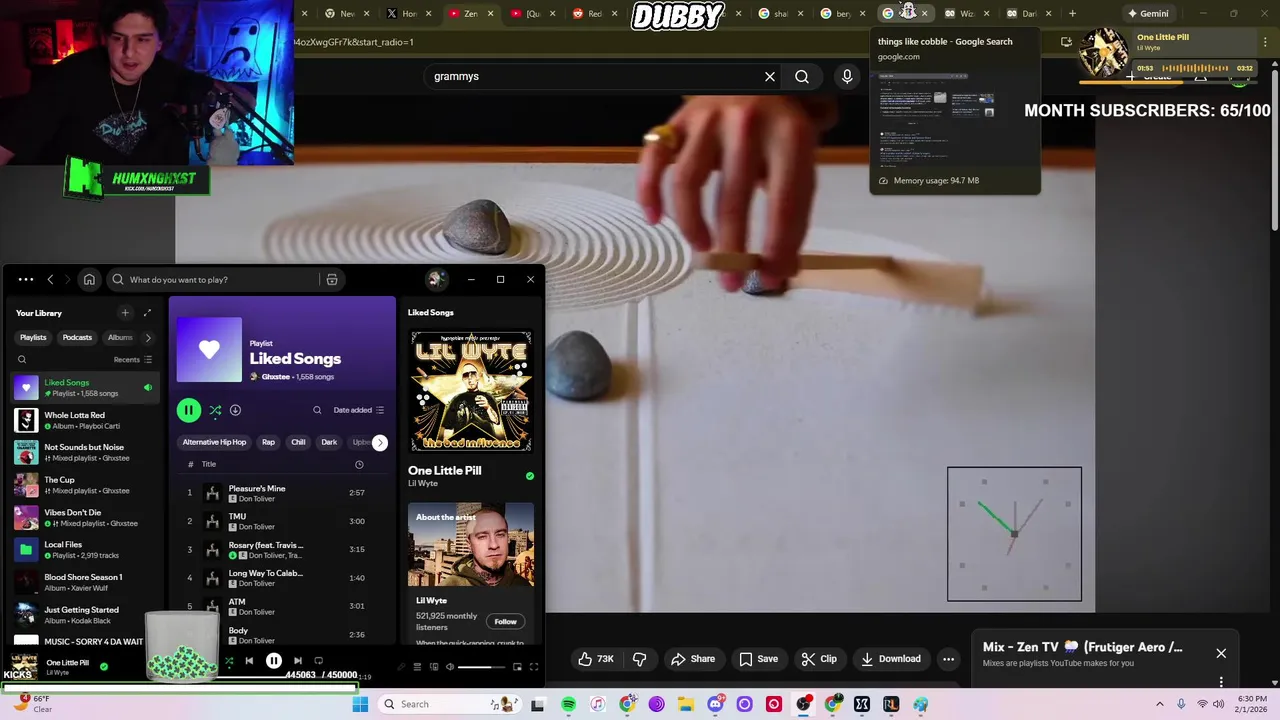
Task: Toggle saved checkmark in Spotify now-playing bar
Action: [x=104, y=666]
